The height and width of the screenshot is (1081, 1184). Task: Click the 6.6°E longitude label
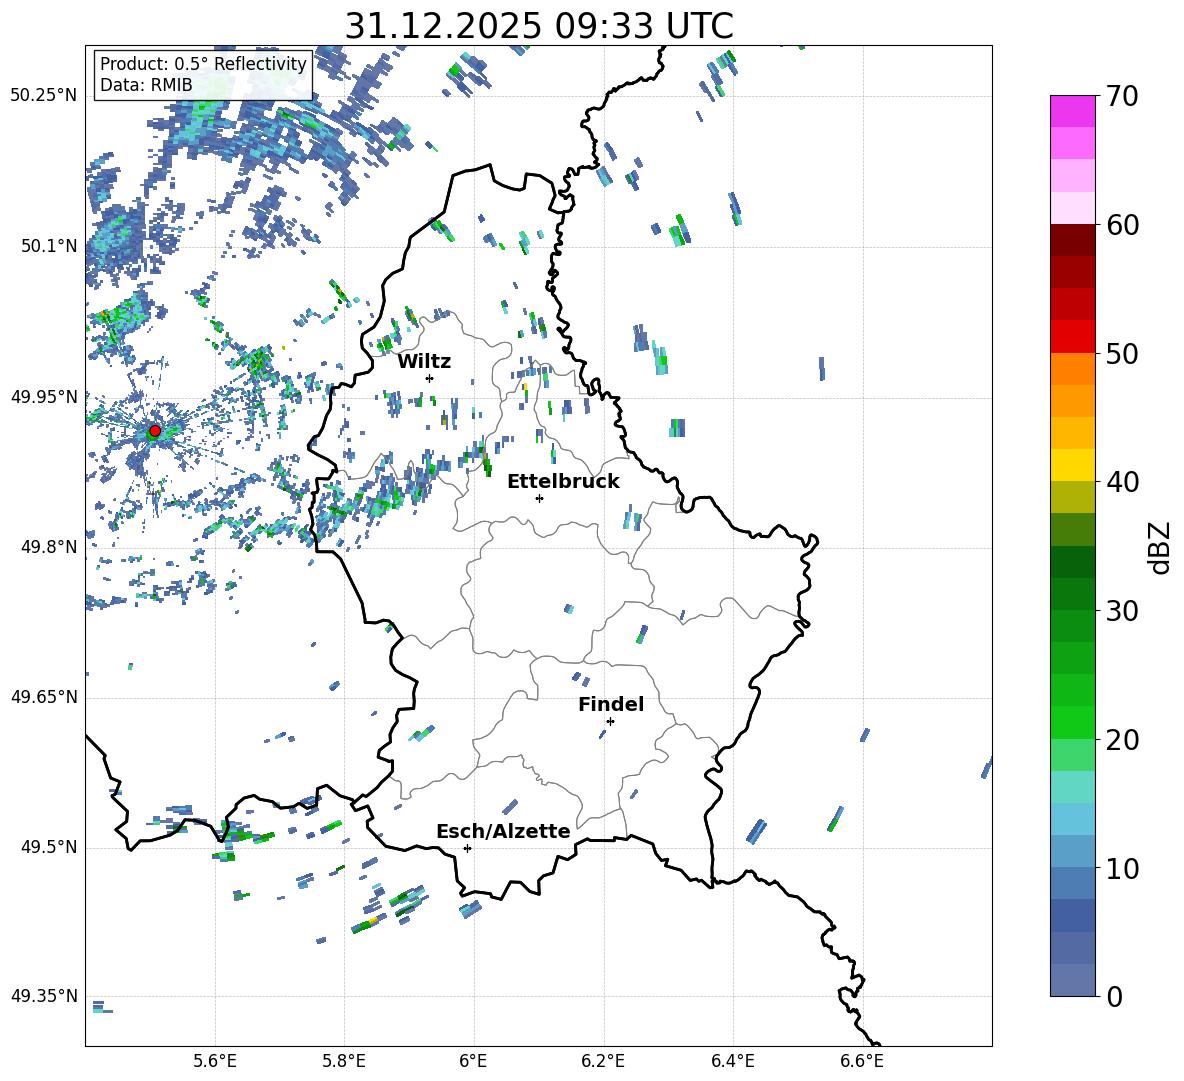click(862, 1061)
